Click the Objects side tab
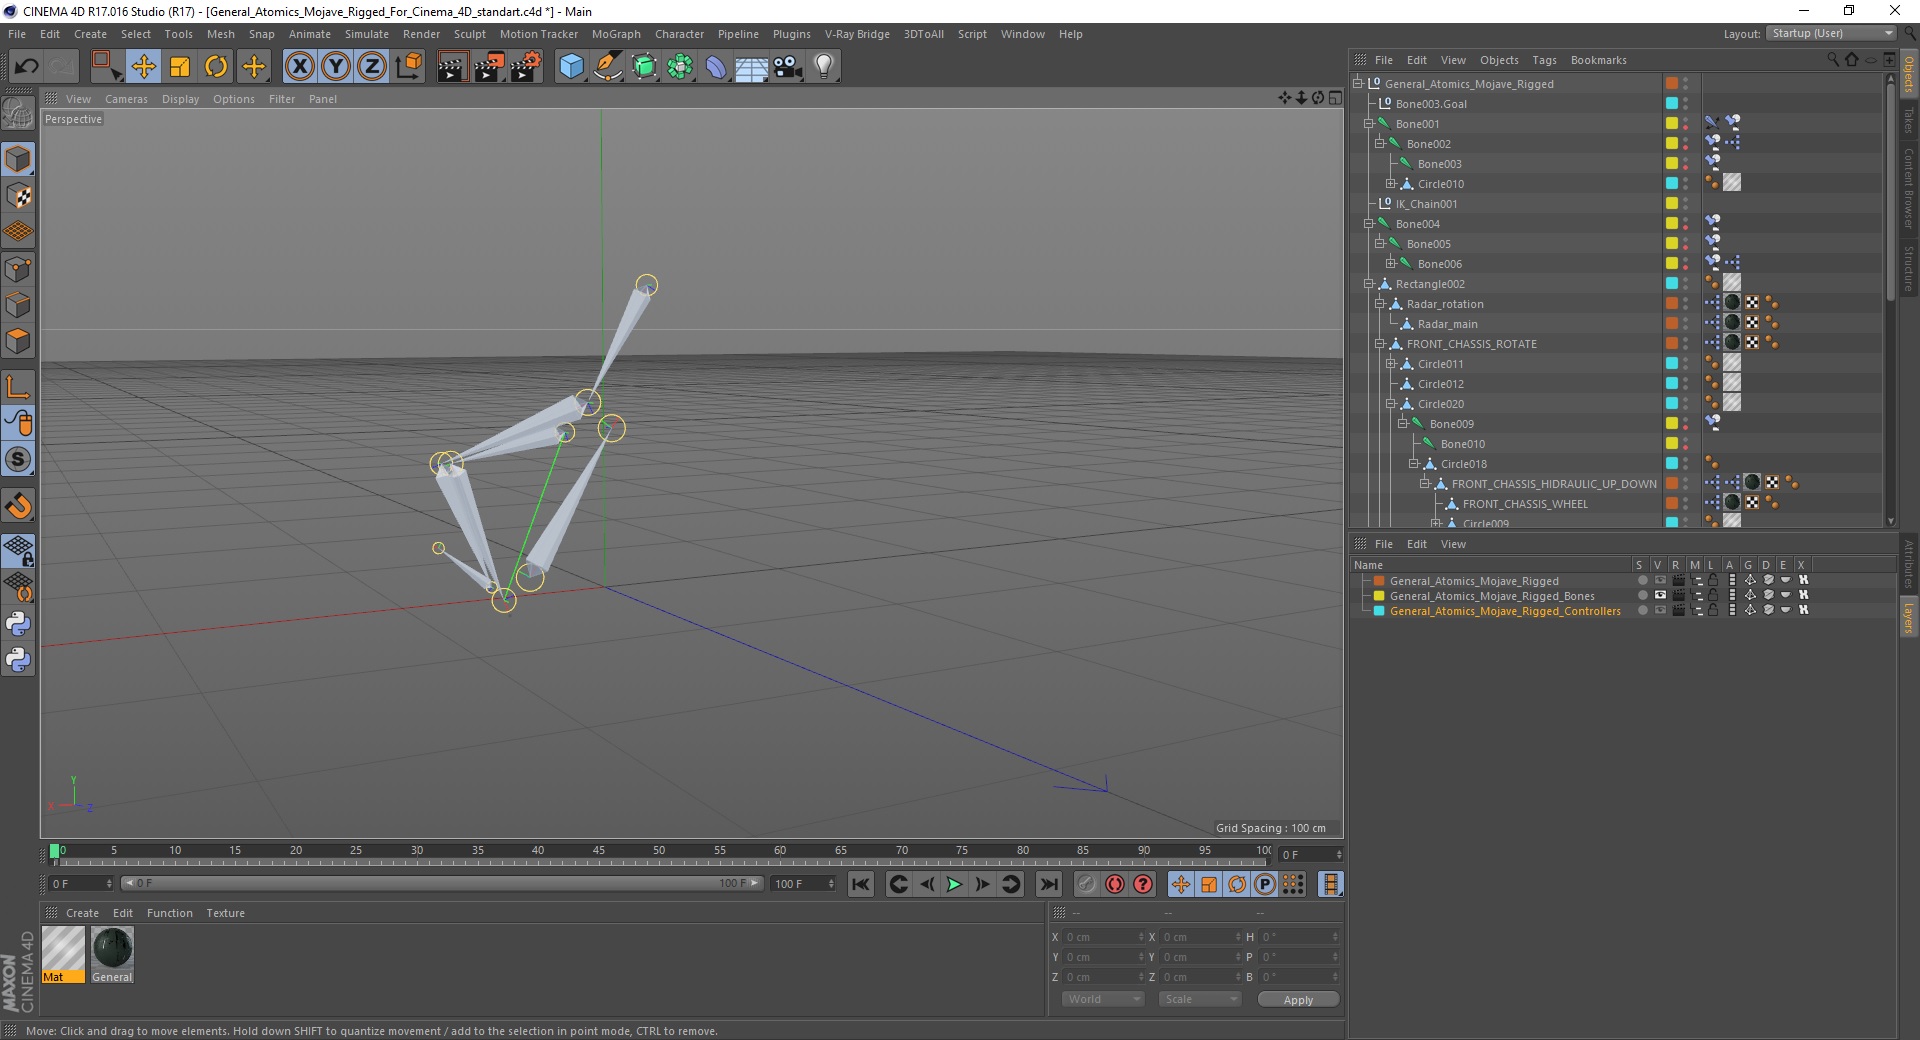The width and height of the screenshot is (1920, 1040). click(x=1909, y=75)
